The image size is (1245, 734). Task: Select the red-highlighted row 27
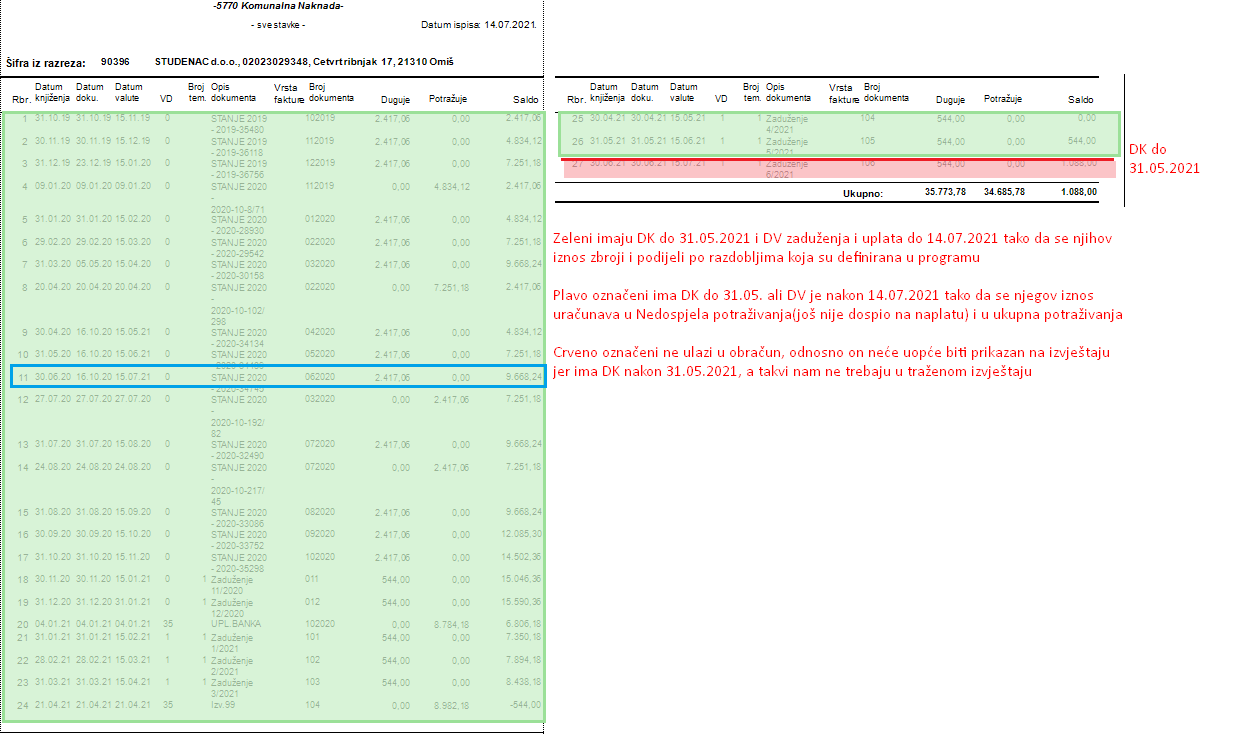[838, 167]
